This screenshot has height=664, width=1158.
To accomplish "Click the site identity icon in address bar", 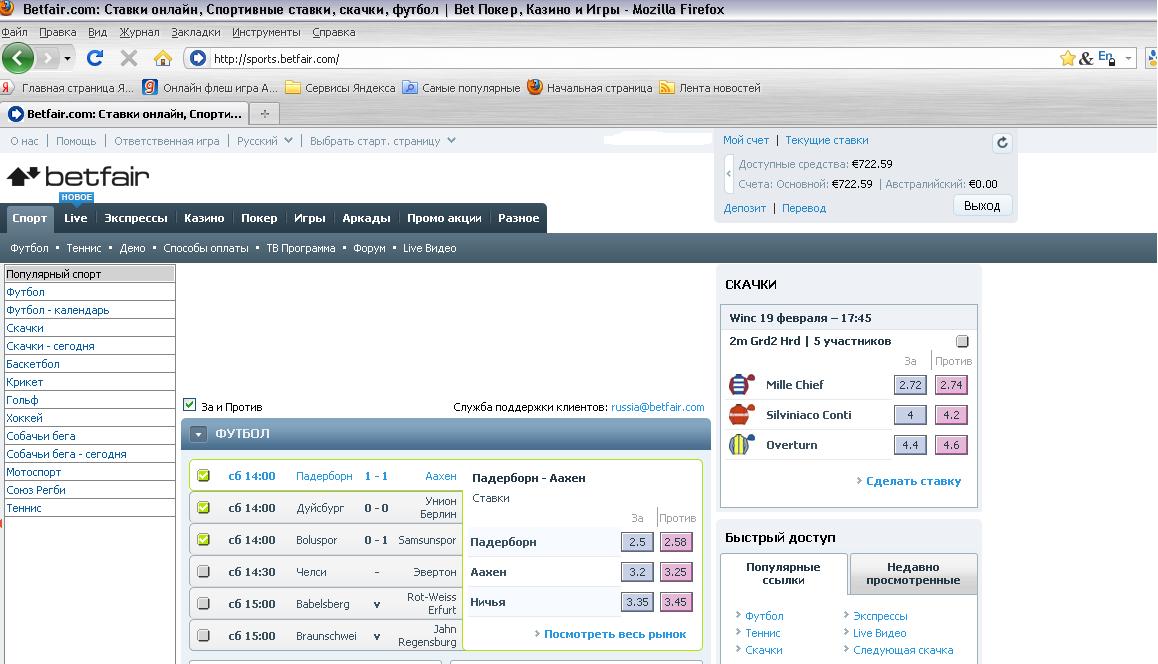I will [197, 58].
